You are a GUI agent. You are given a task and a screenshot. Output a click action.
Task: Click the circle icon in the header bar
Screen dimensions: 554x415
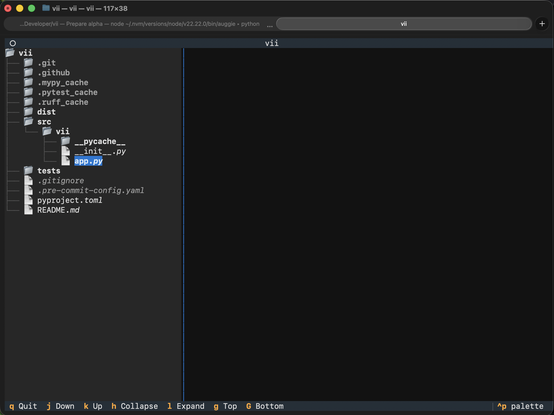(13, 43)
